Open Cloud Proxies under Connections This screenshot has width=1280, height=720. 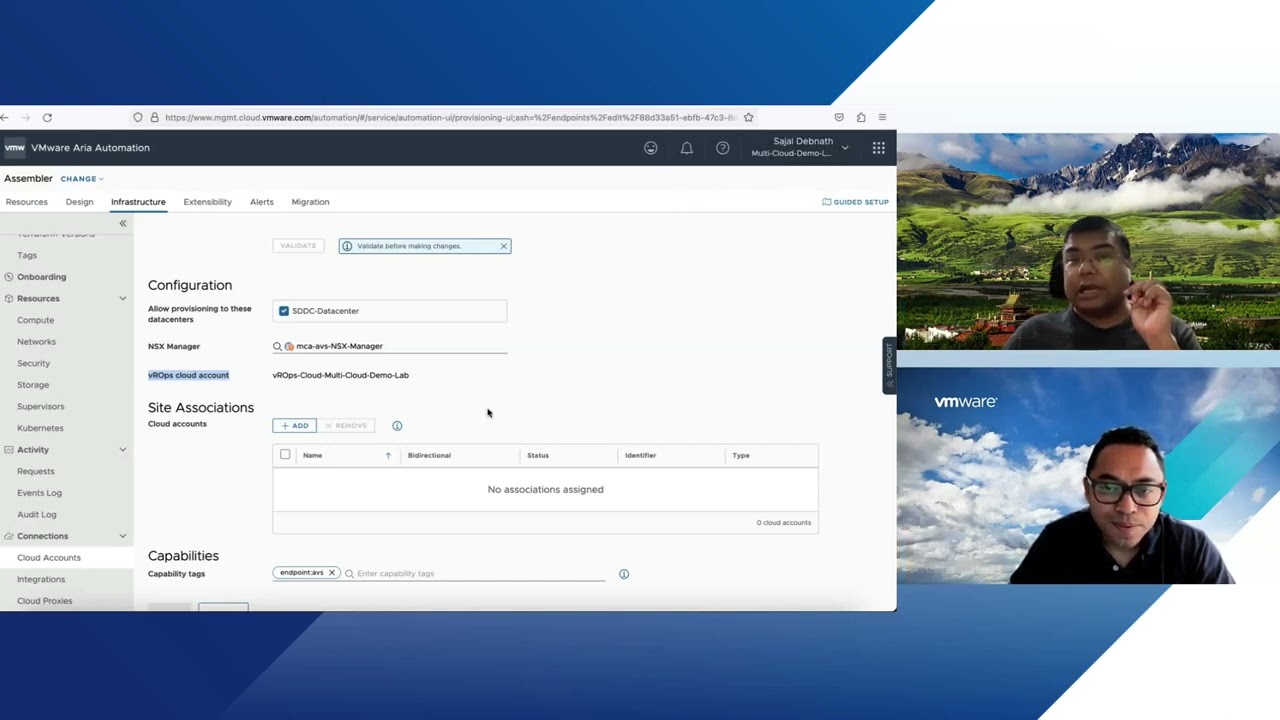click(45, 601)
